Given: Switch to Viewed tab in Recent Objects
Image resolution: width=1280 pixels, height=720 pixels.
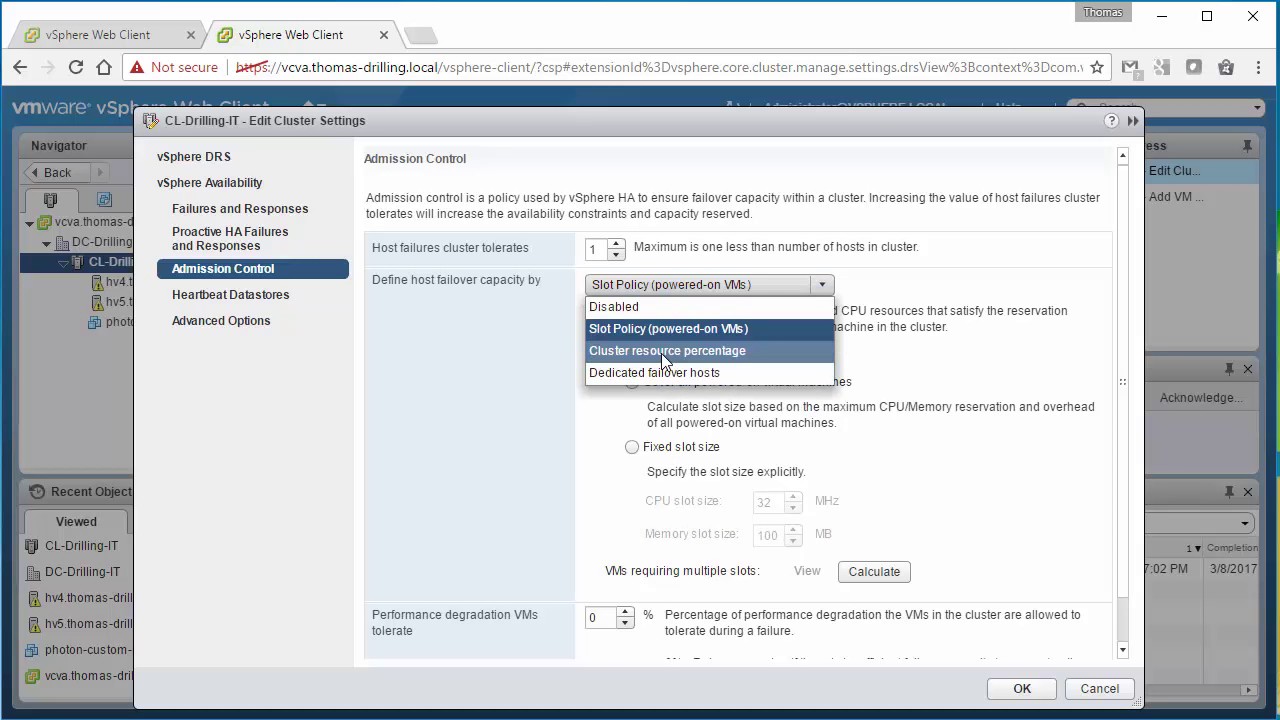Looking at the screenshot, I should (x=76, y=522).
